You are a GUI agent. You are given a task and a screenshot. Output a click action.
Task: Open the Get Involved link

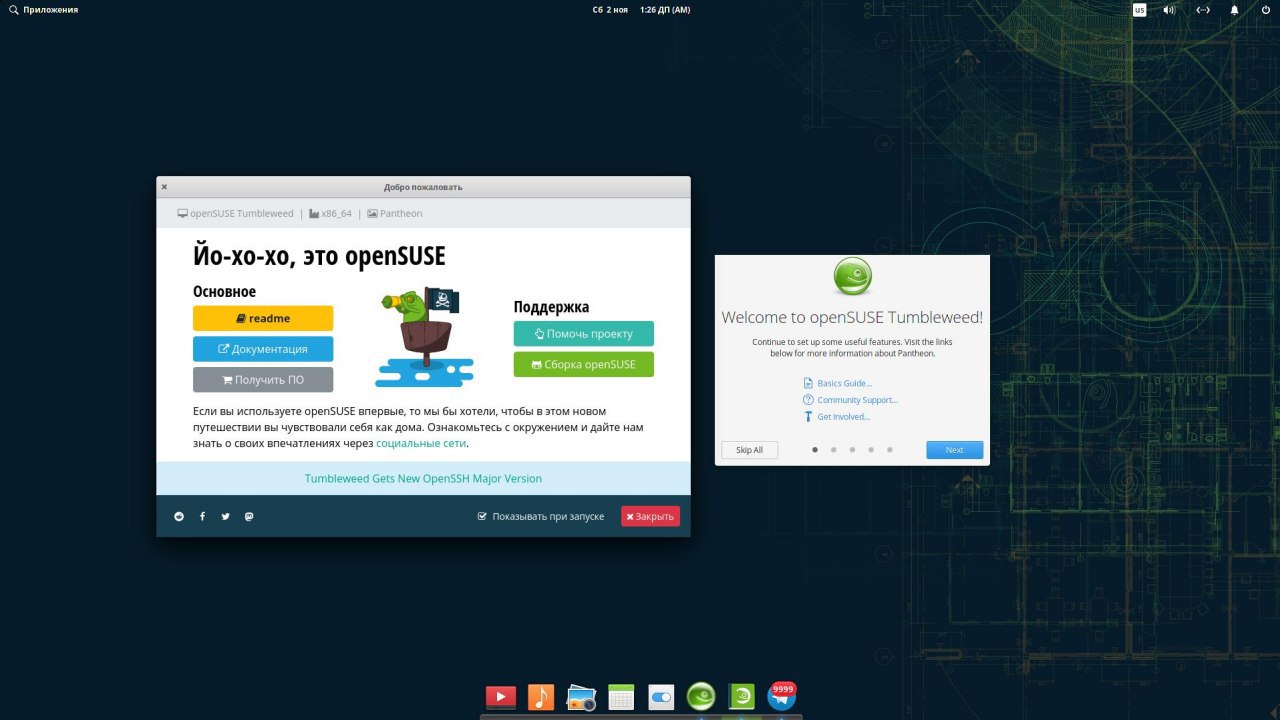coord(837,416)
